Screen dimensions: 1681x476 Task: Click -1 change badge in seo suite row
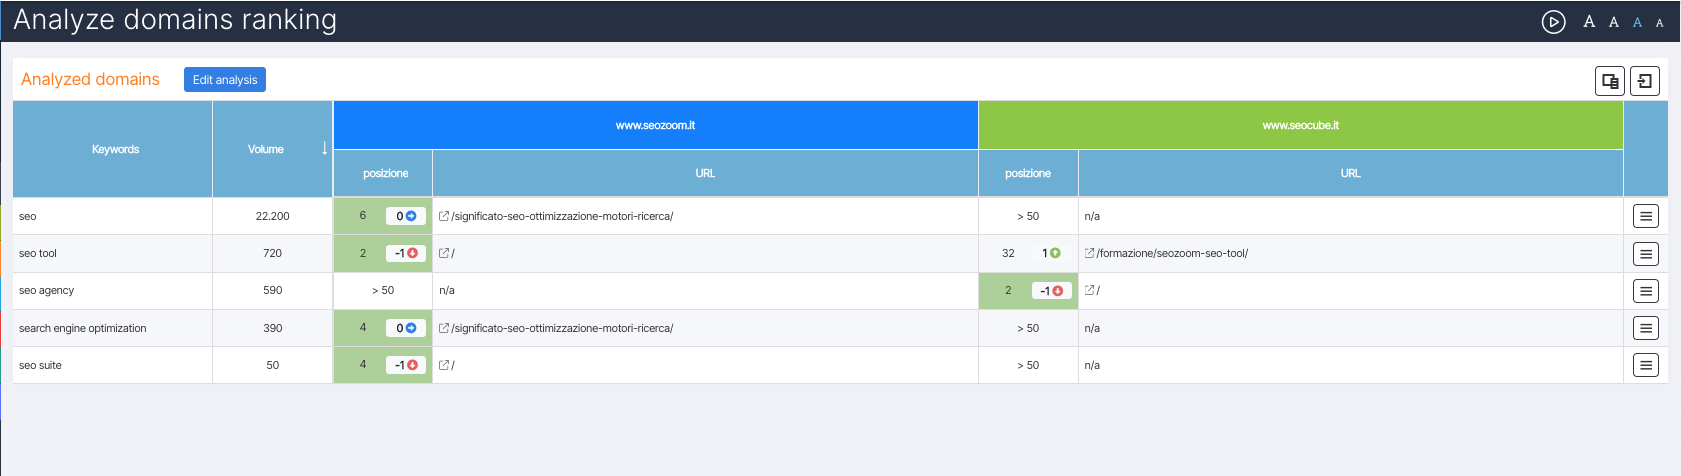[x=406, y=365]
